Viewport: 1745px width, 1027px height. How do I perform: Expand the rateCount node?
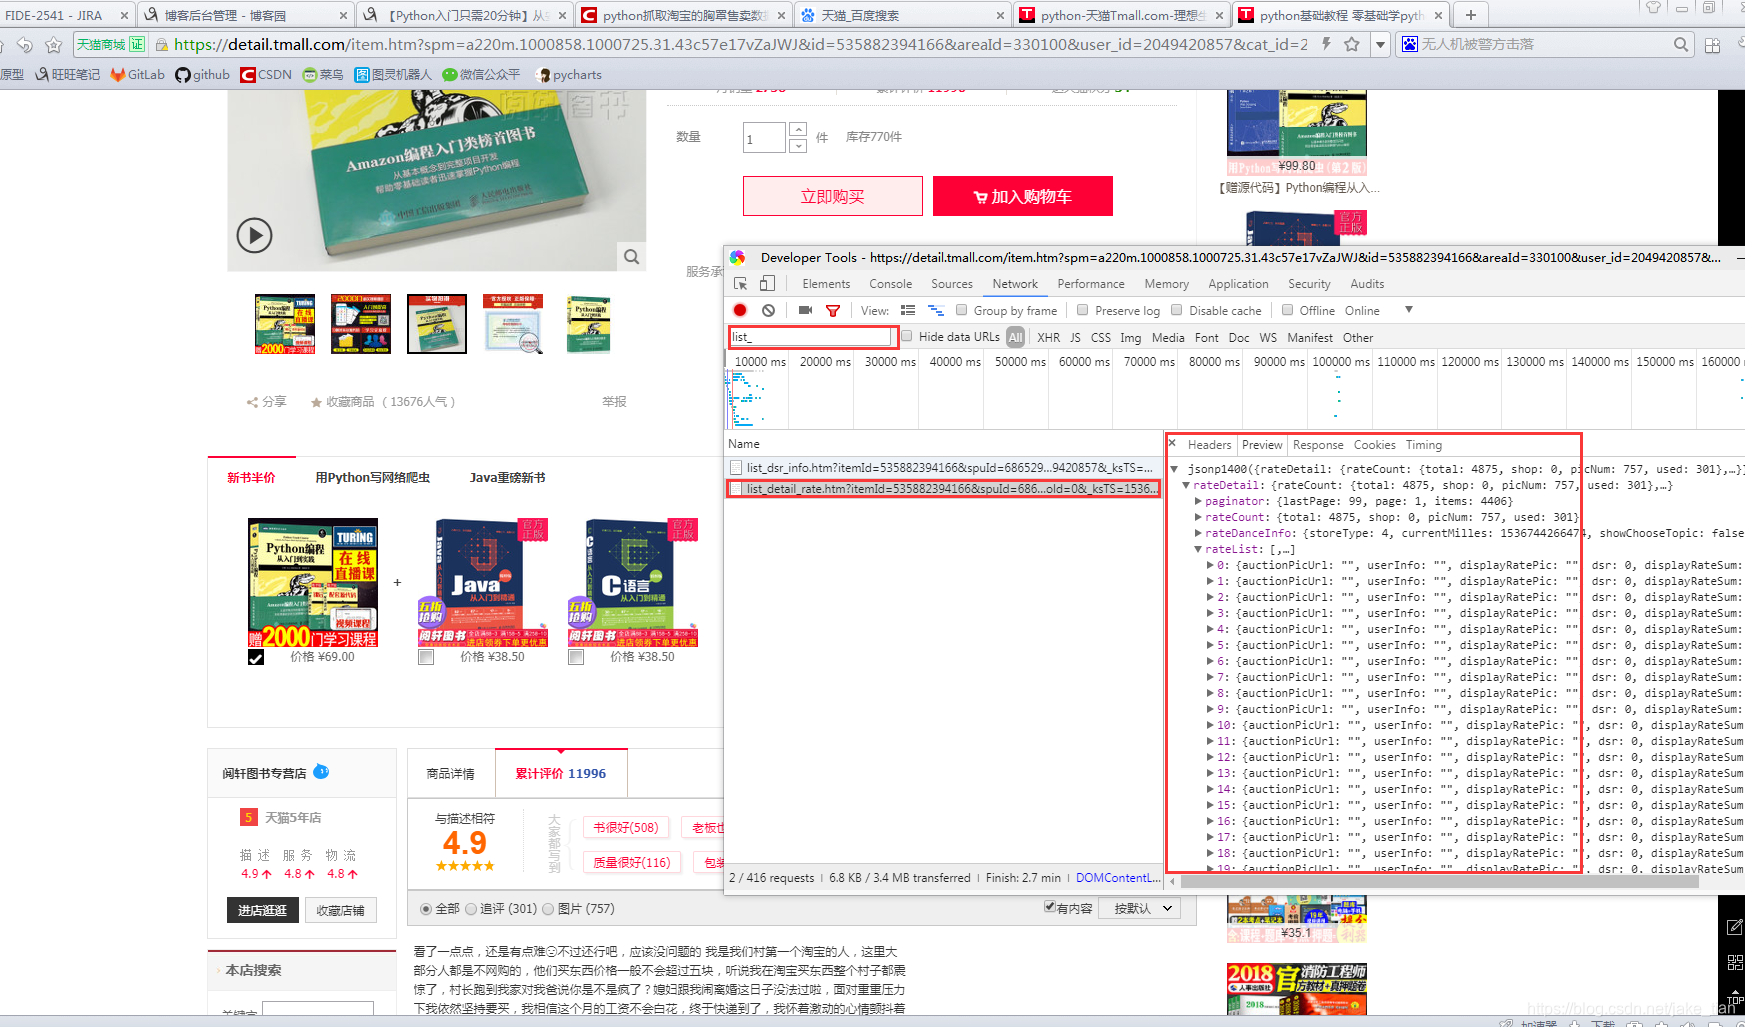pos(1199,517)
